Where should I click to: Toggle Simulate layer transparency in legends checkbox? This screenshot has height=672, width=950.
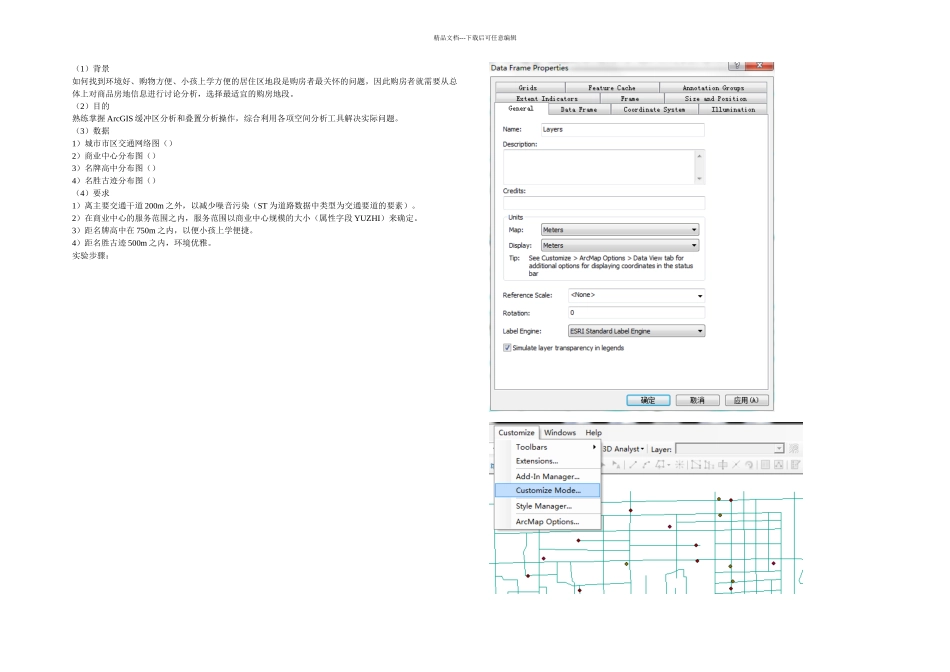[507, 348]
